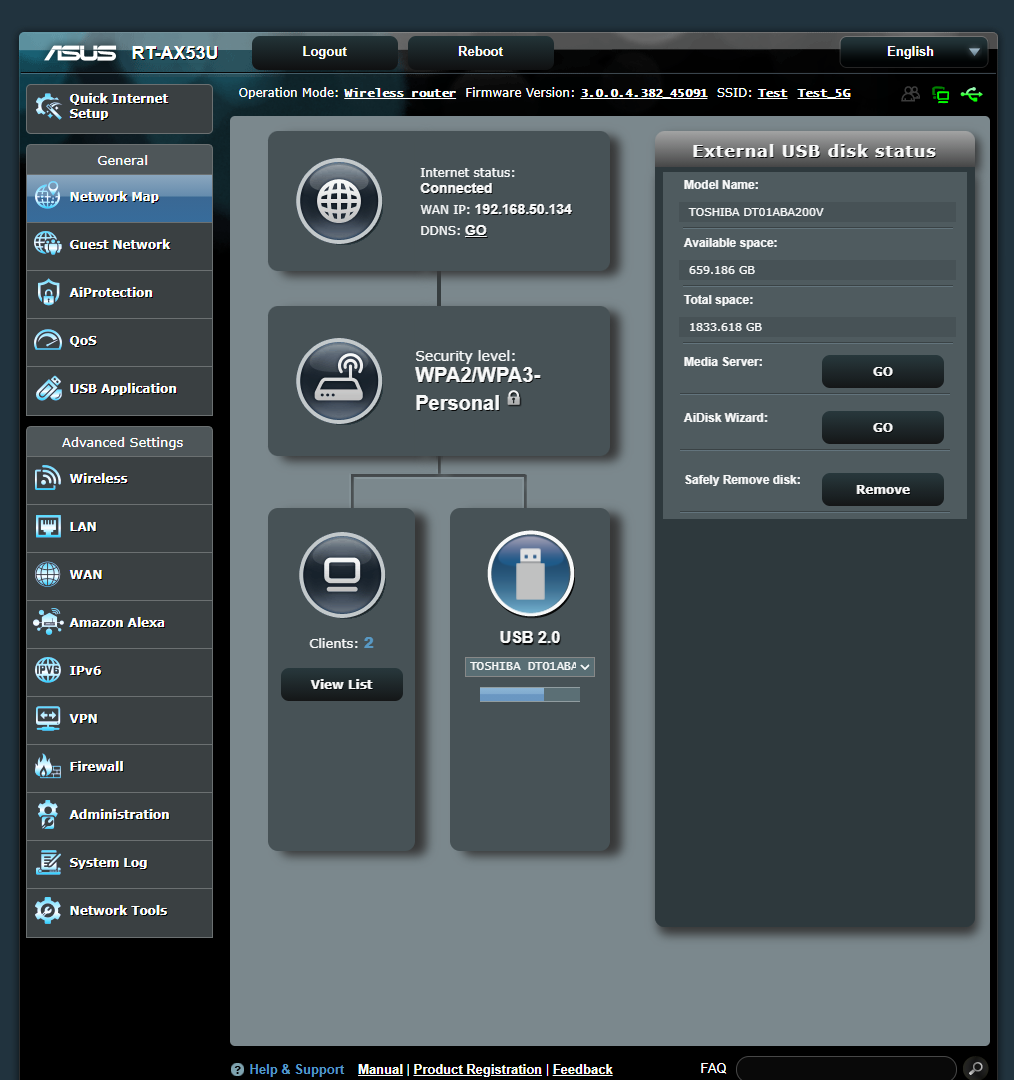Click the QoS speedometer icon in sidebar
The height and width of the screenshot is (1080, 1014).
point(46,341)
